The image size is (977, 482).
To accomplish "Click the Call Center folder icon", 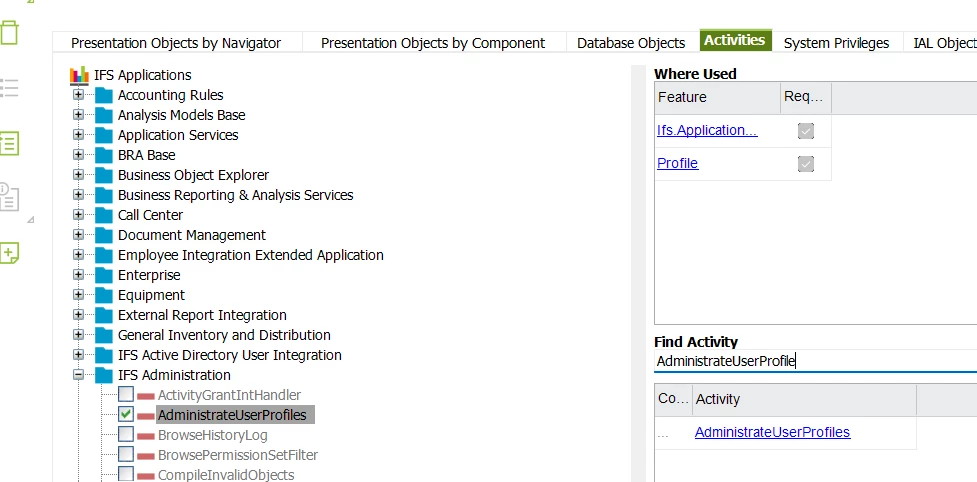I will pyautogui.click(x=104, y=215).
